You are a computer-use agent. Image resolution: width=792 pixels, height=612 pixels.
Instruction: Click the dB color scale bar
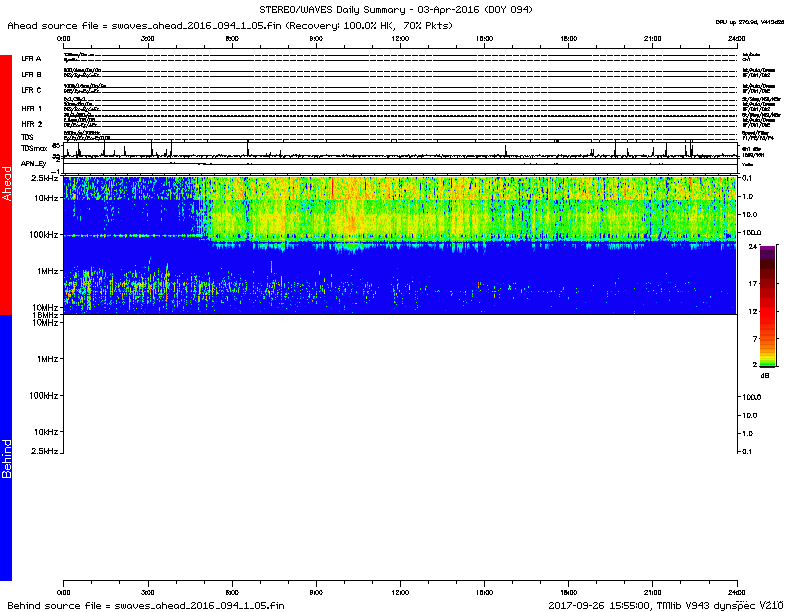click(x=767, y=307)
